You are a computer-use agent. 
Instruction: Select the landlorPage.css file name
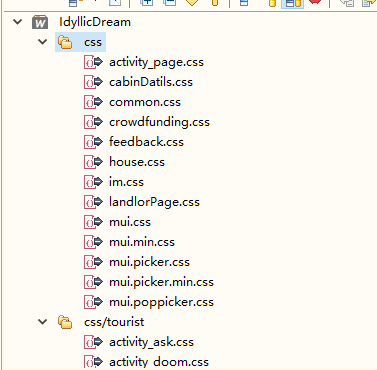pyautogui.click(x=154, y=202)
